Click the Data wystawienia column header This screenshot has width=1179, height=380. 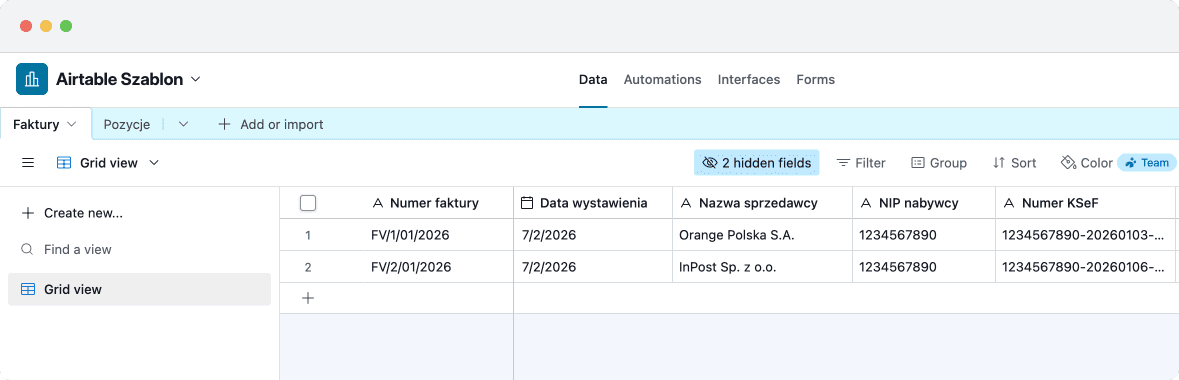click(x=593, y=203)
